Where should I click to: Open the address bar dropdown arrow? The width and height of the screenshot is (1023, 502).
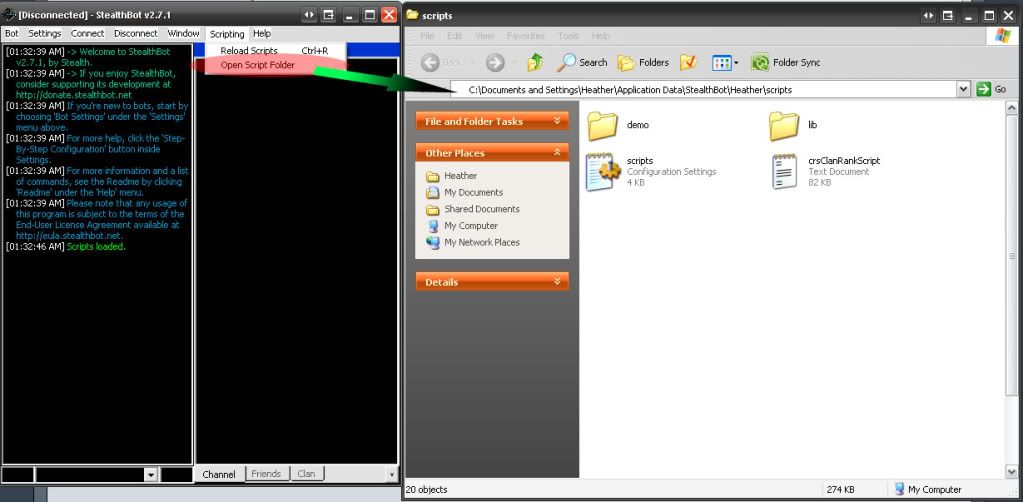(964, 89)
